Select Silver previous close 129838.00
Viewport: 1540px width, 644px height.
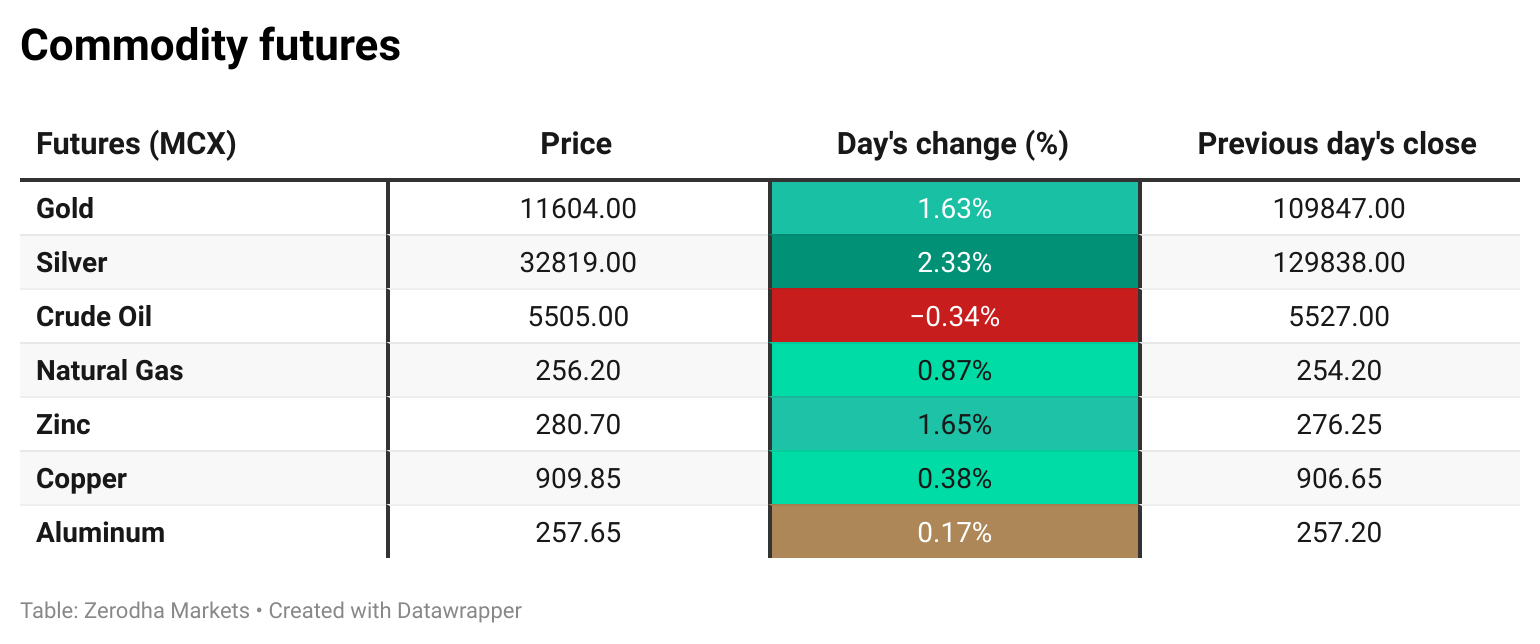coord(1338,262)
